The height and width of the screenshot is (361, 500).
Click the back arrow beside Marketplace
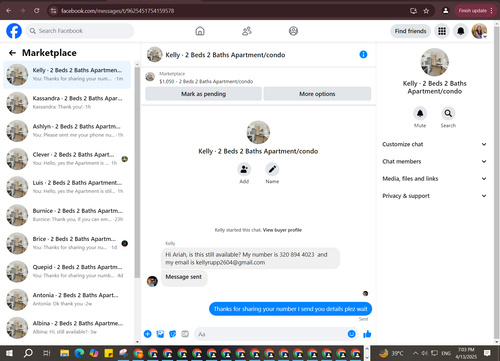tap(12, 53)
